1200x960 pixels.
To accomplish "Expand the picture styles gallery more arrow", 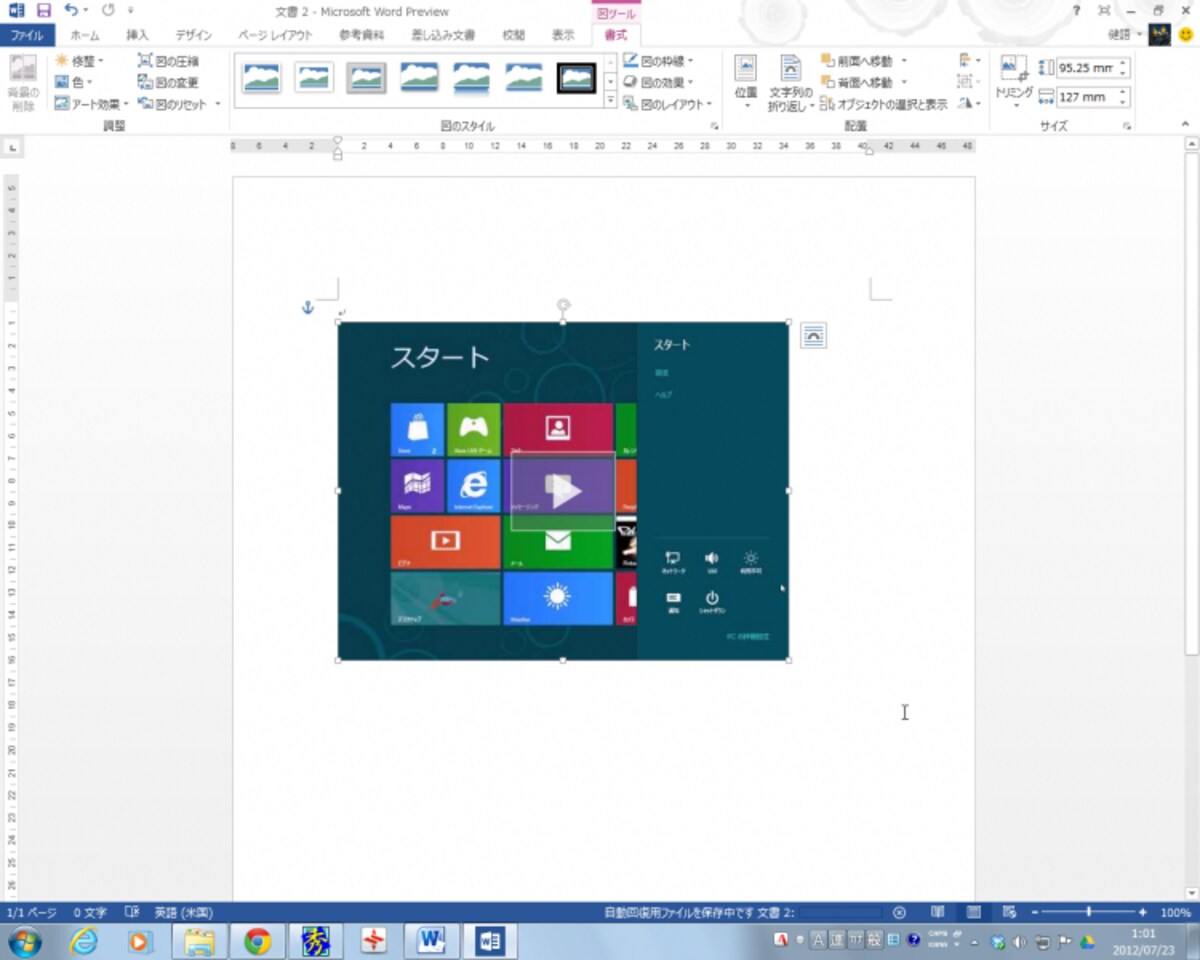I will coord(610,98).
